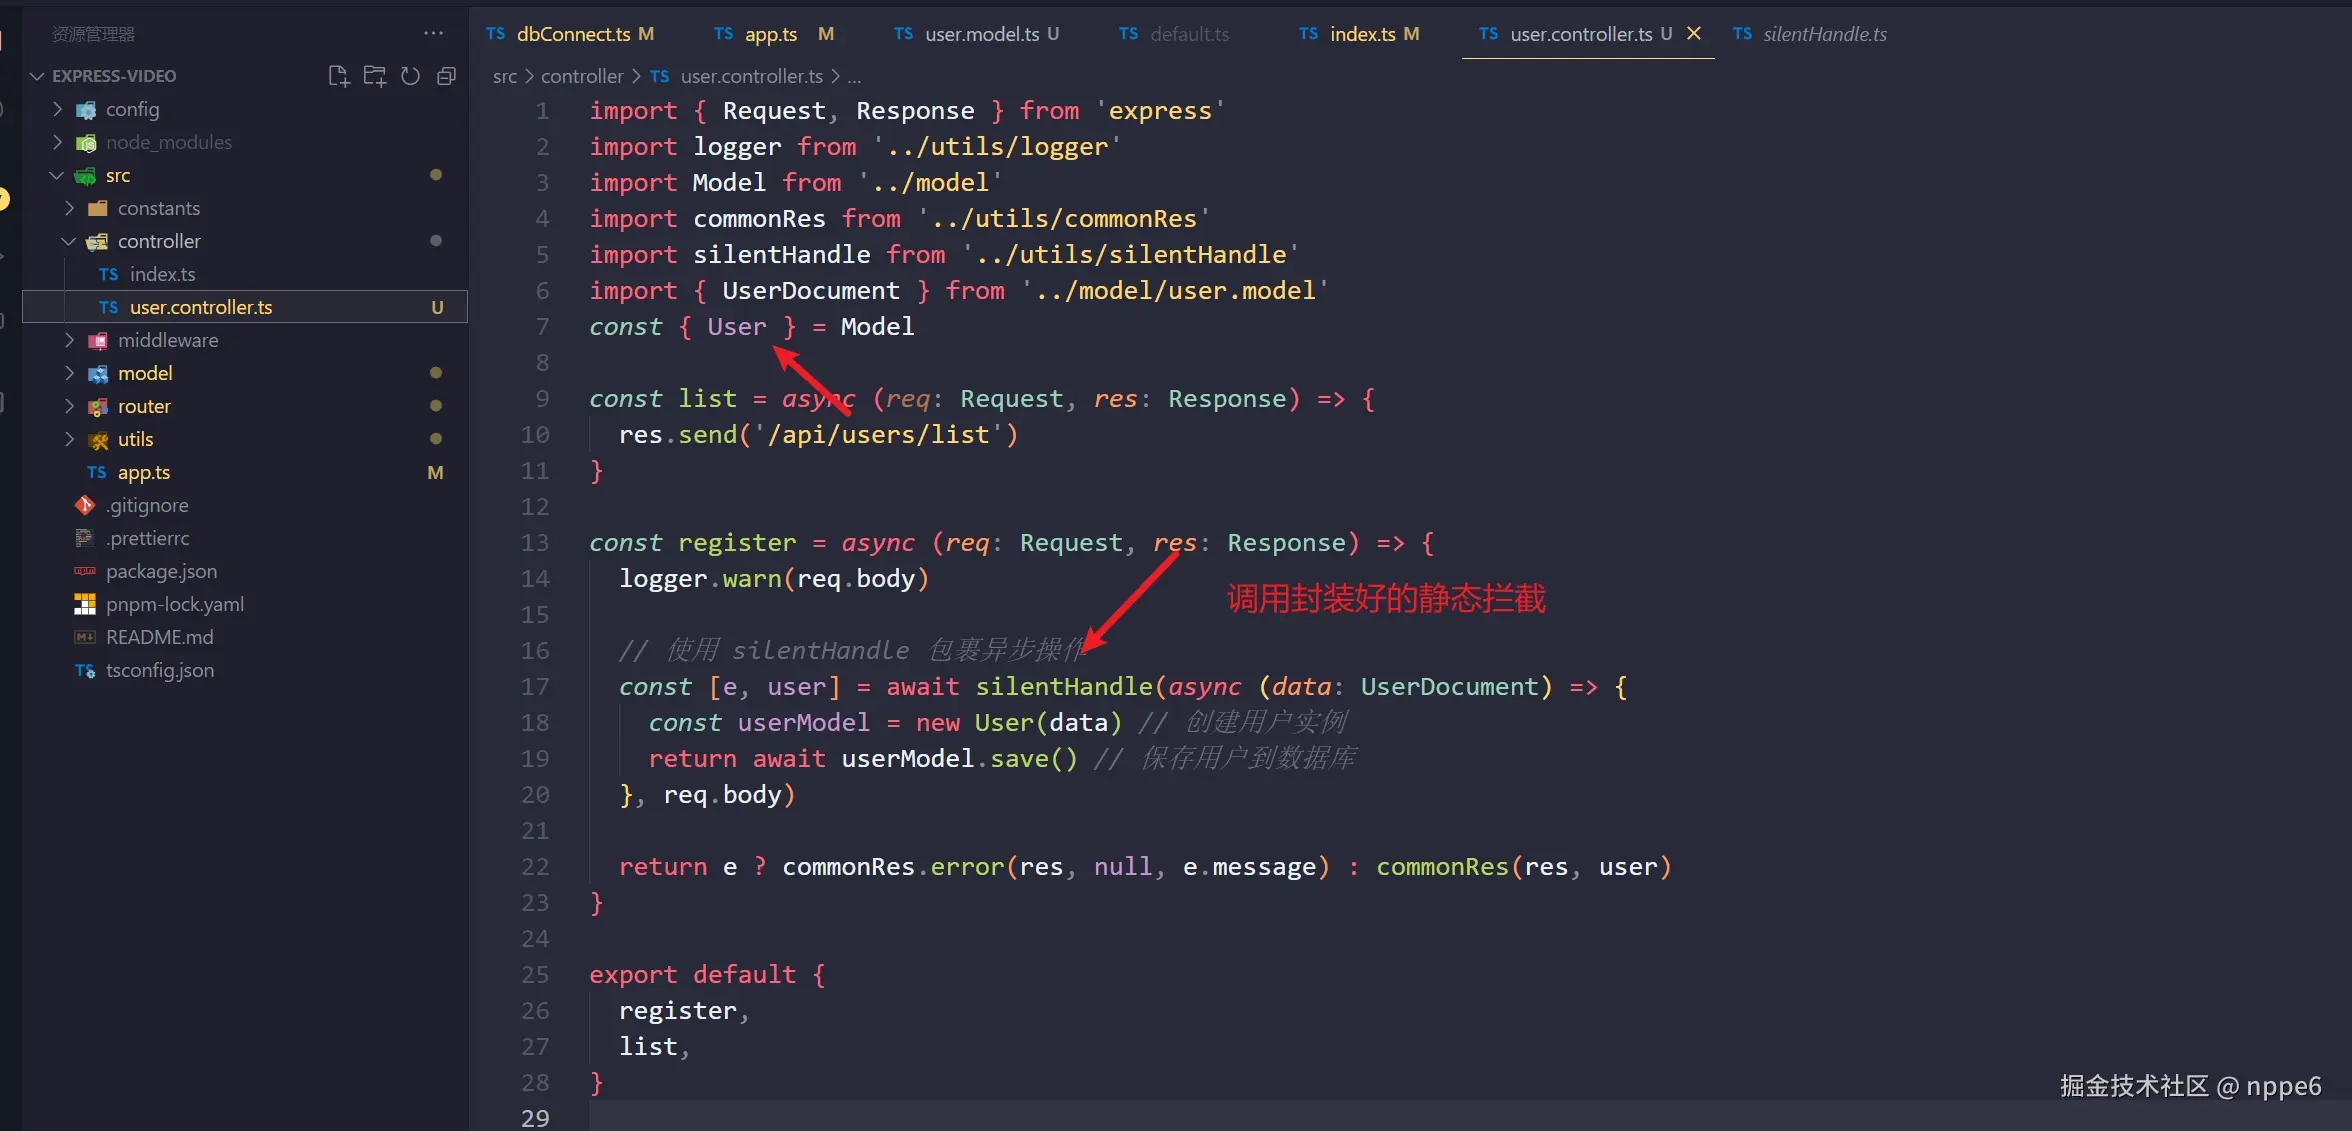
Task: Collapse the EXPRESS-VIDEO project section
Action: [x=113, y=76]
